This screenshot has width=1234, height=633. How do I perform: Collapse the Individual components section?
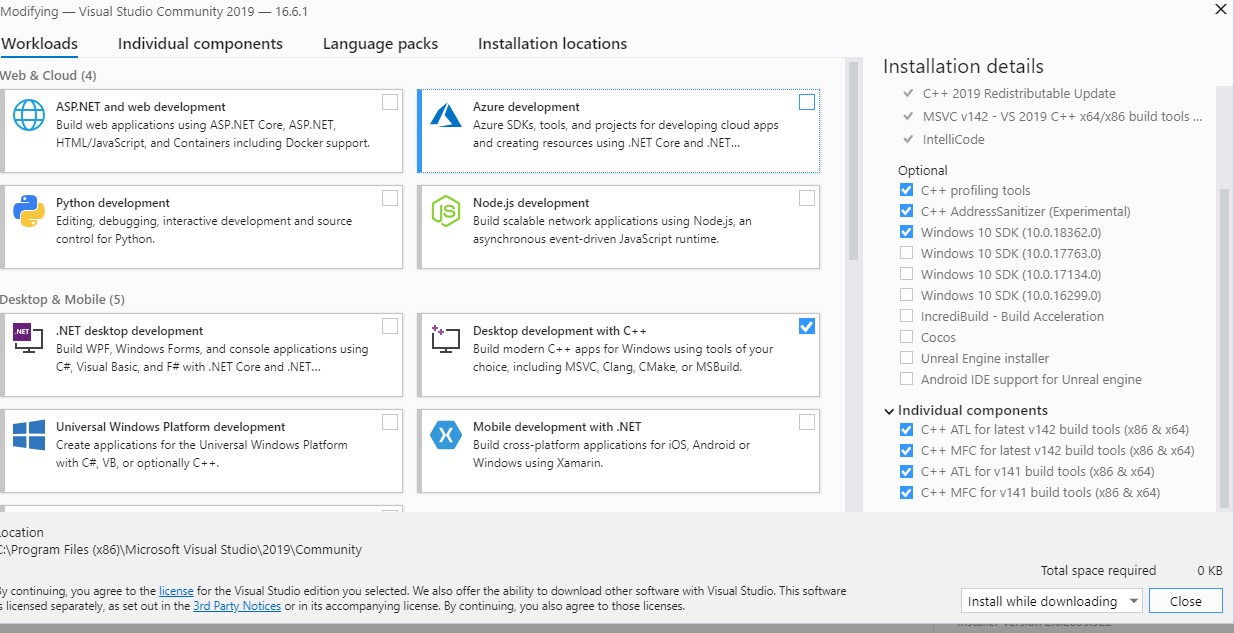pyautogui.click(x=889, y=410)
